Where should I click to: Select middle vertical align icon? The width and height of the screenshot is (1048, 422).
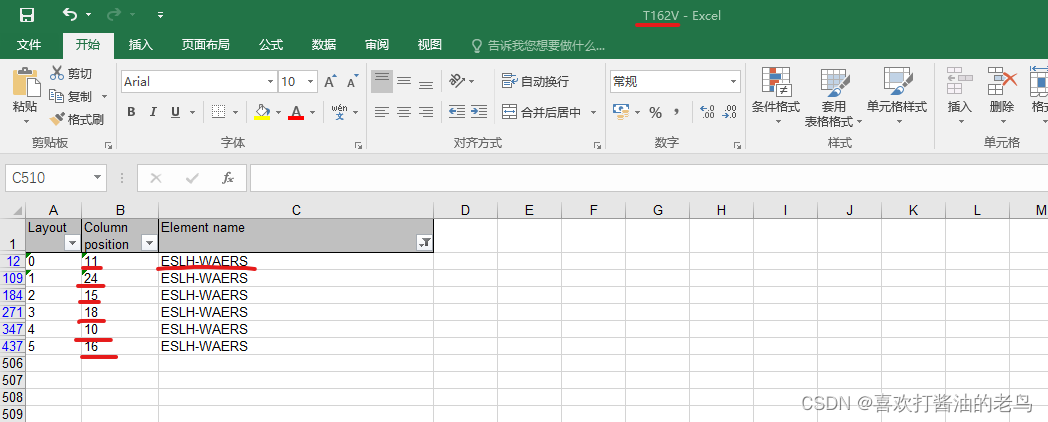point(404,82)
